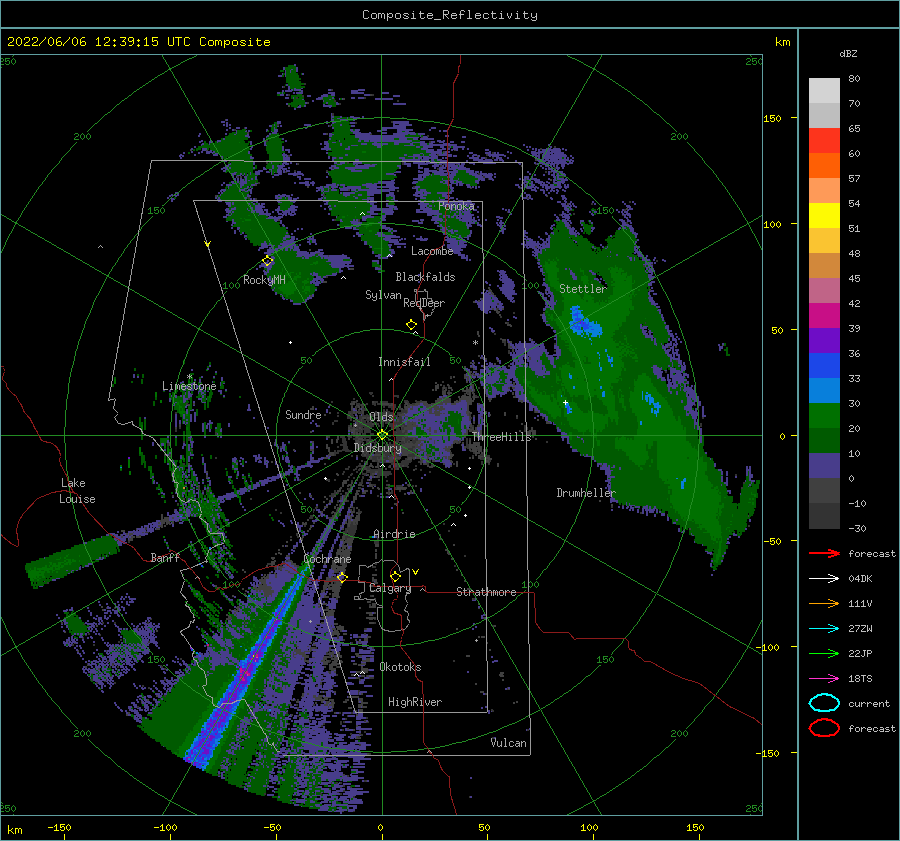
Task: Click the blue high-reflectivity cell below Stettler
Action: [x=584, y=323]
